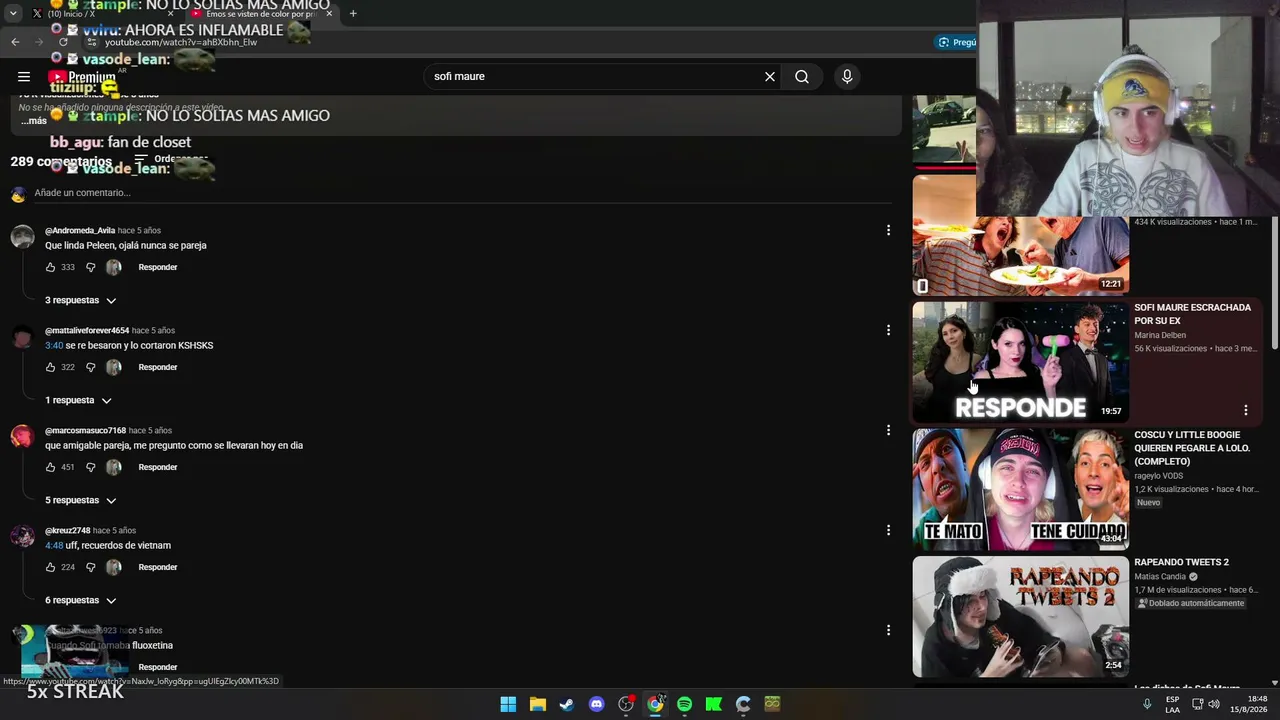The image size is (1280, 720).
Task: Expand '1 respuesta' under mattaliveforever4654's comment
Action: [x=78, y=400]
